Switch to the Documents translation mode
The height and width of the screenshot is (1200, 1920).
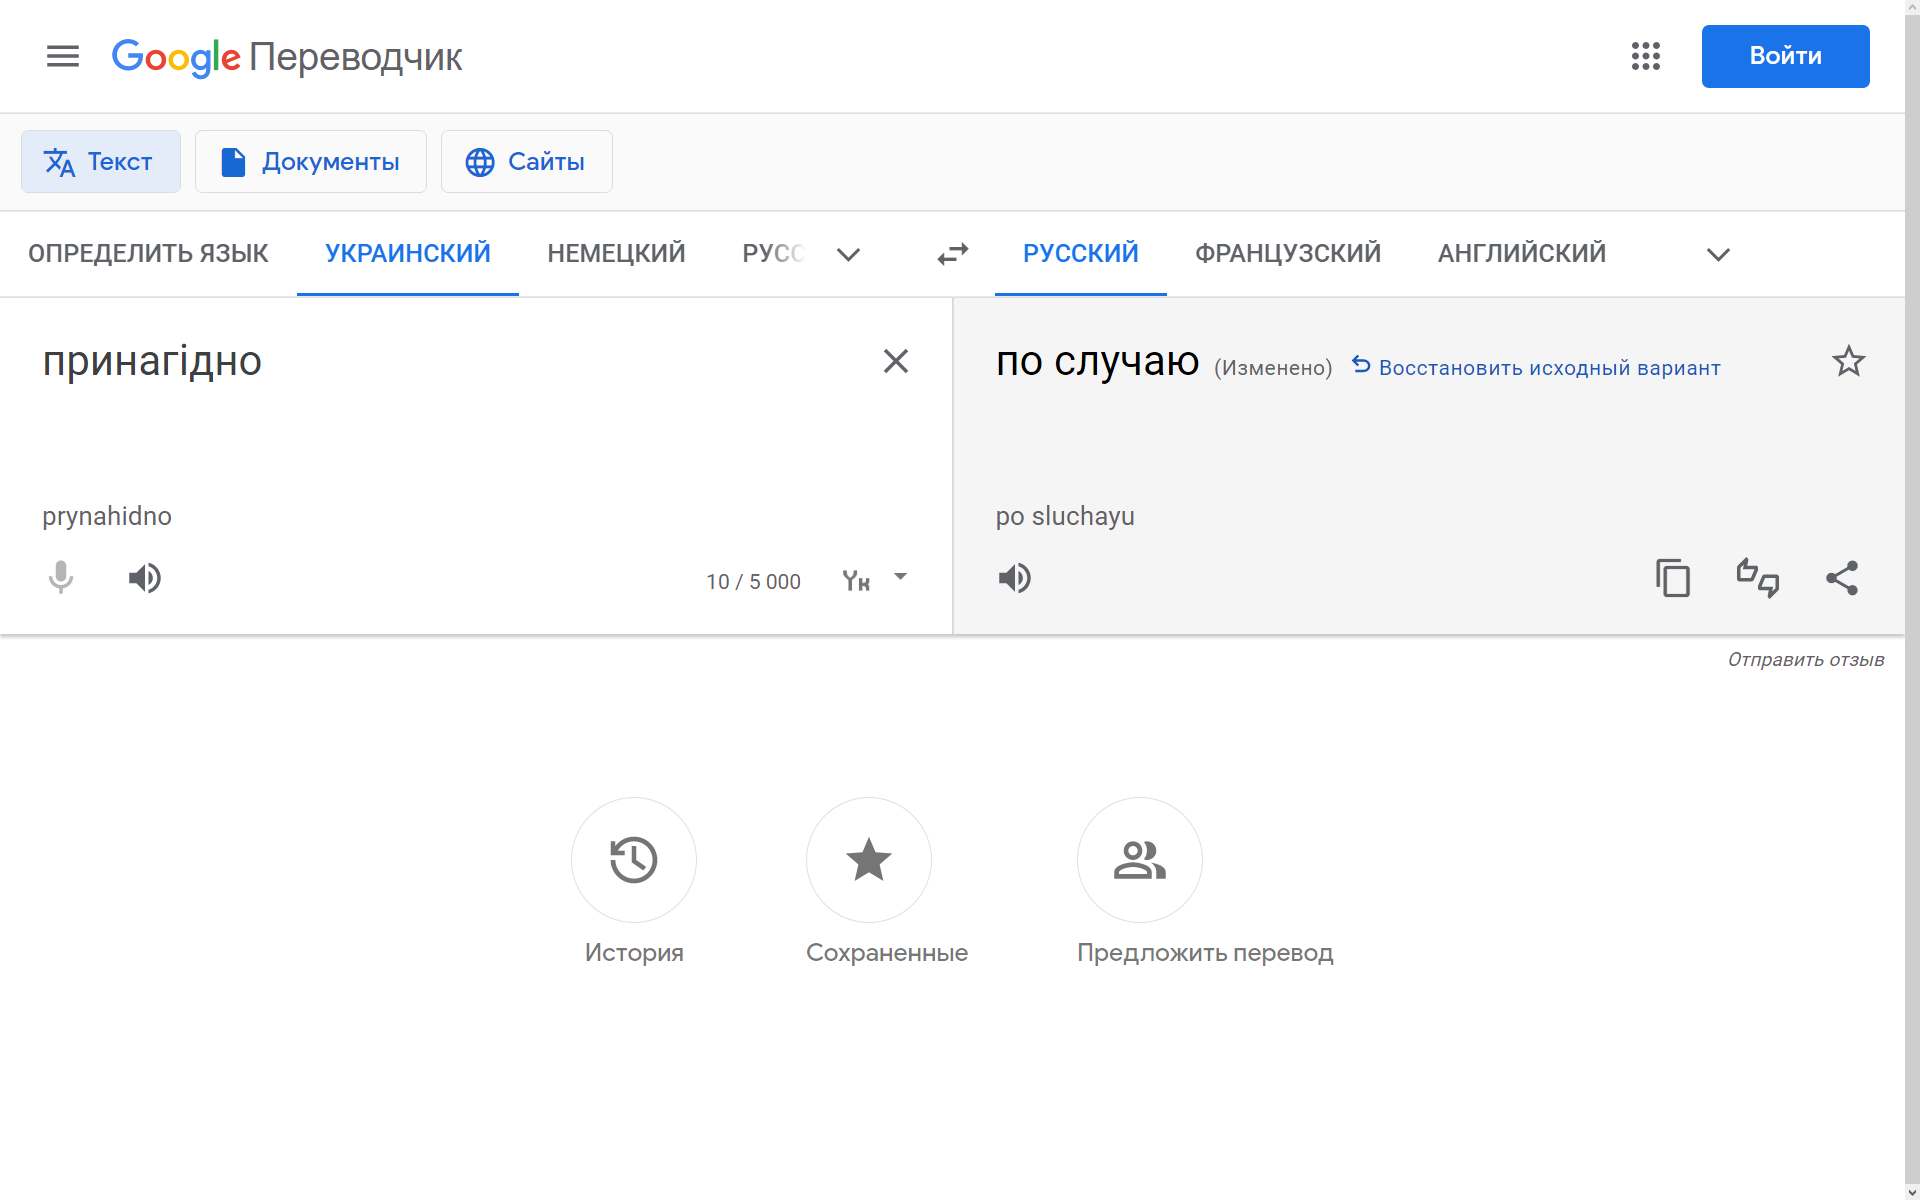click(x=311, y=162)
